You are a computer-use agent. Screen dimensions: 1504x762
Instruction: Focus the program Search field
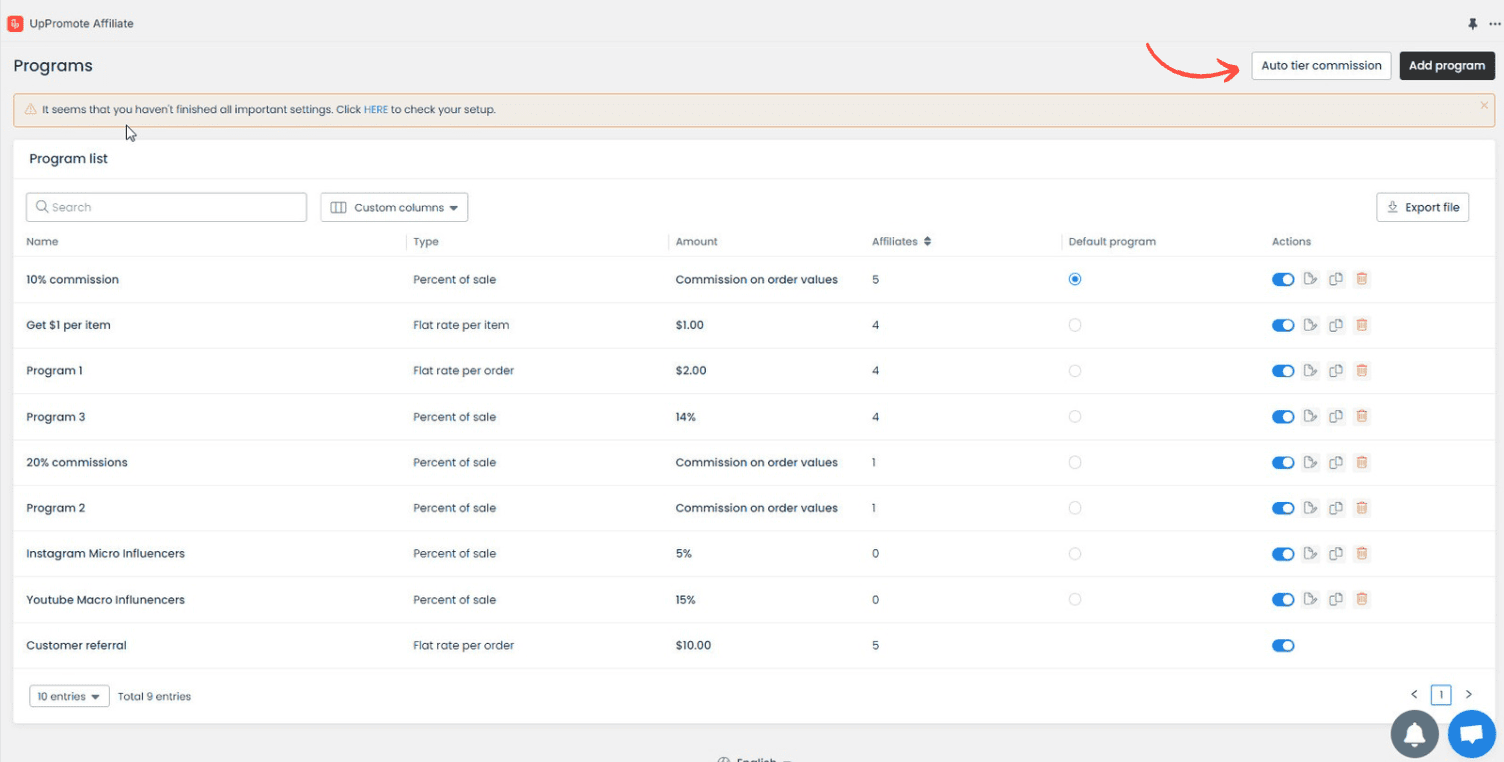pos(166,207)
